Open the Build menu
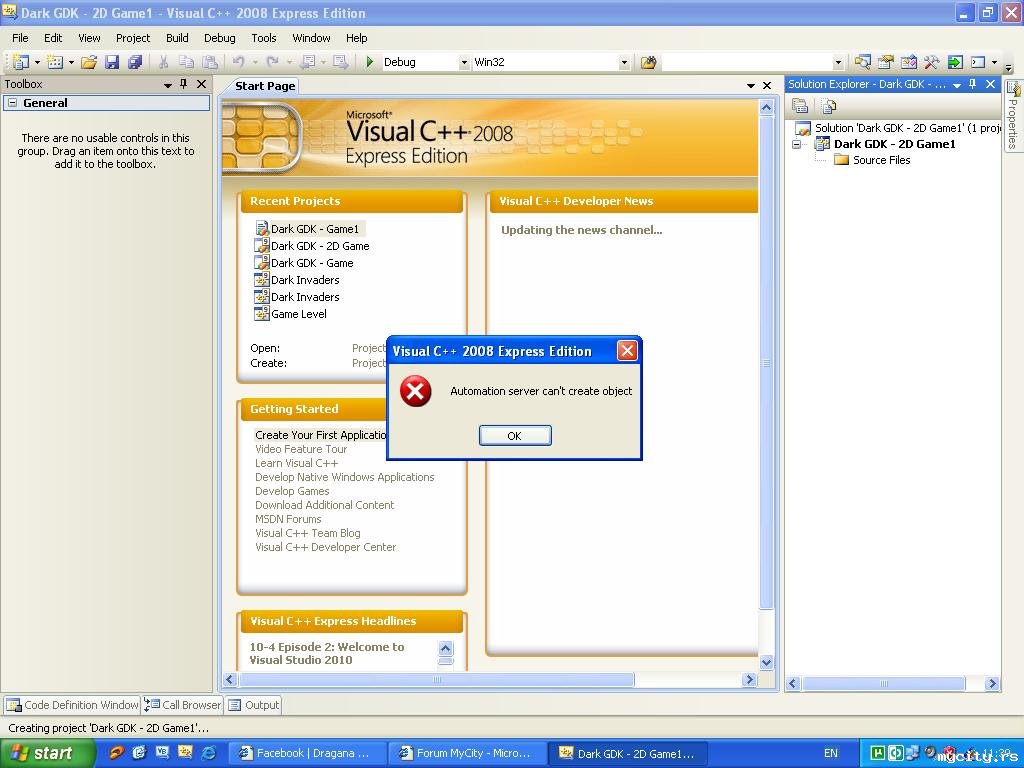Screen dimensions: 1024x768 coord(177,38)
